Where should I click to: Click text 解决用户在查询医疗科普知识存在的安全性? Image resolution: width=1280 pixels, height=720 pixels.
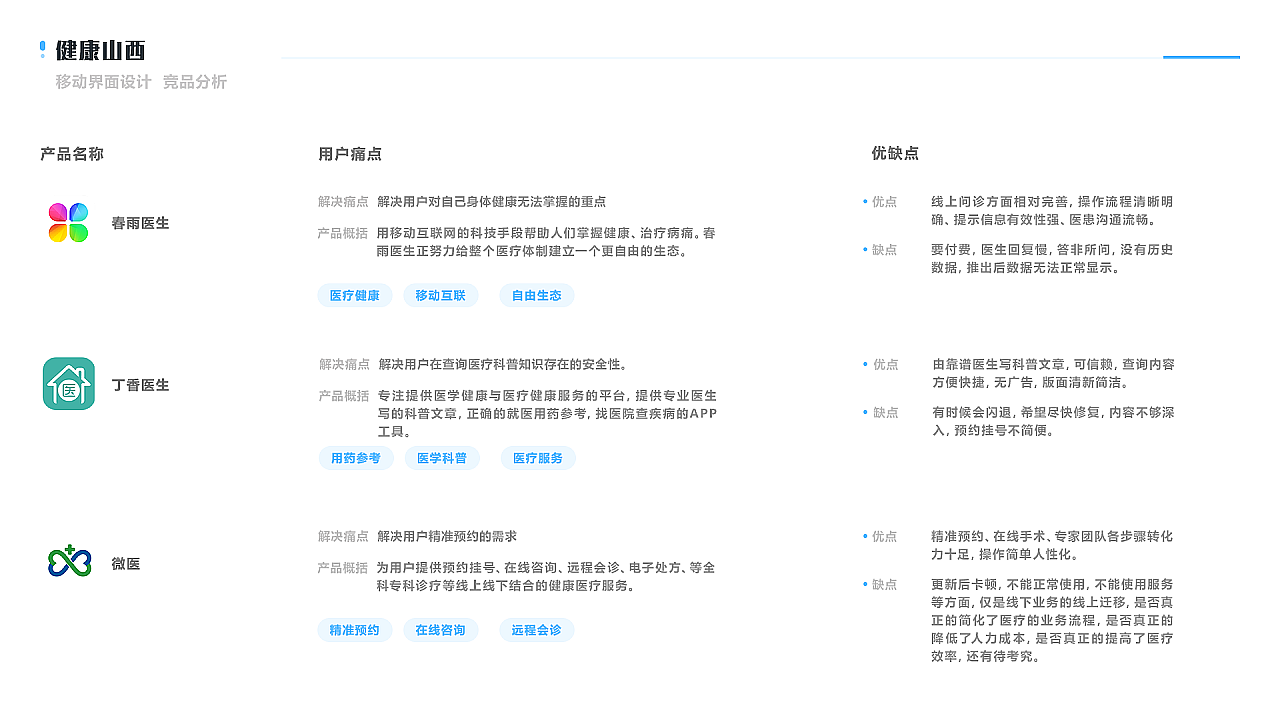[503, 364]
